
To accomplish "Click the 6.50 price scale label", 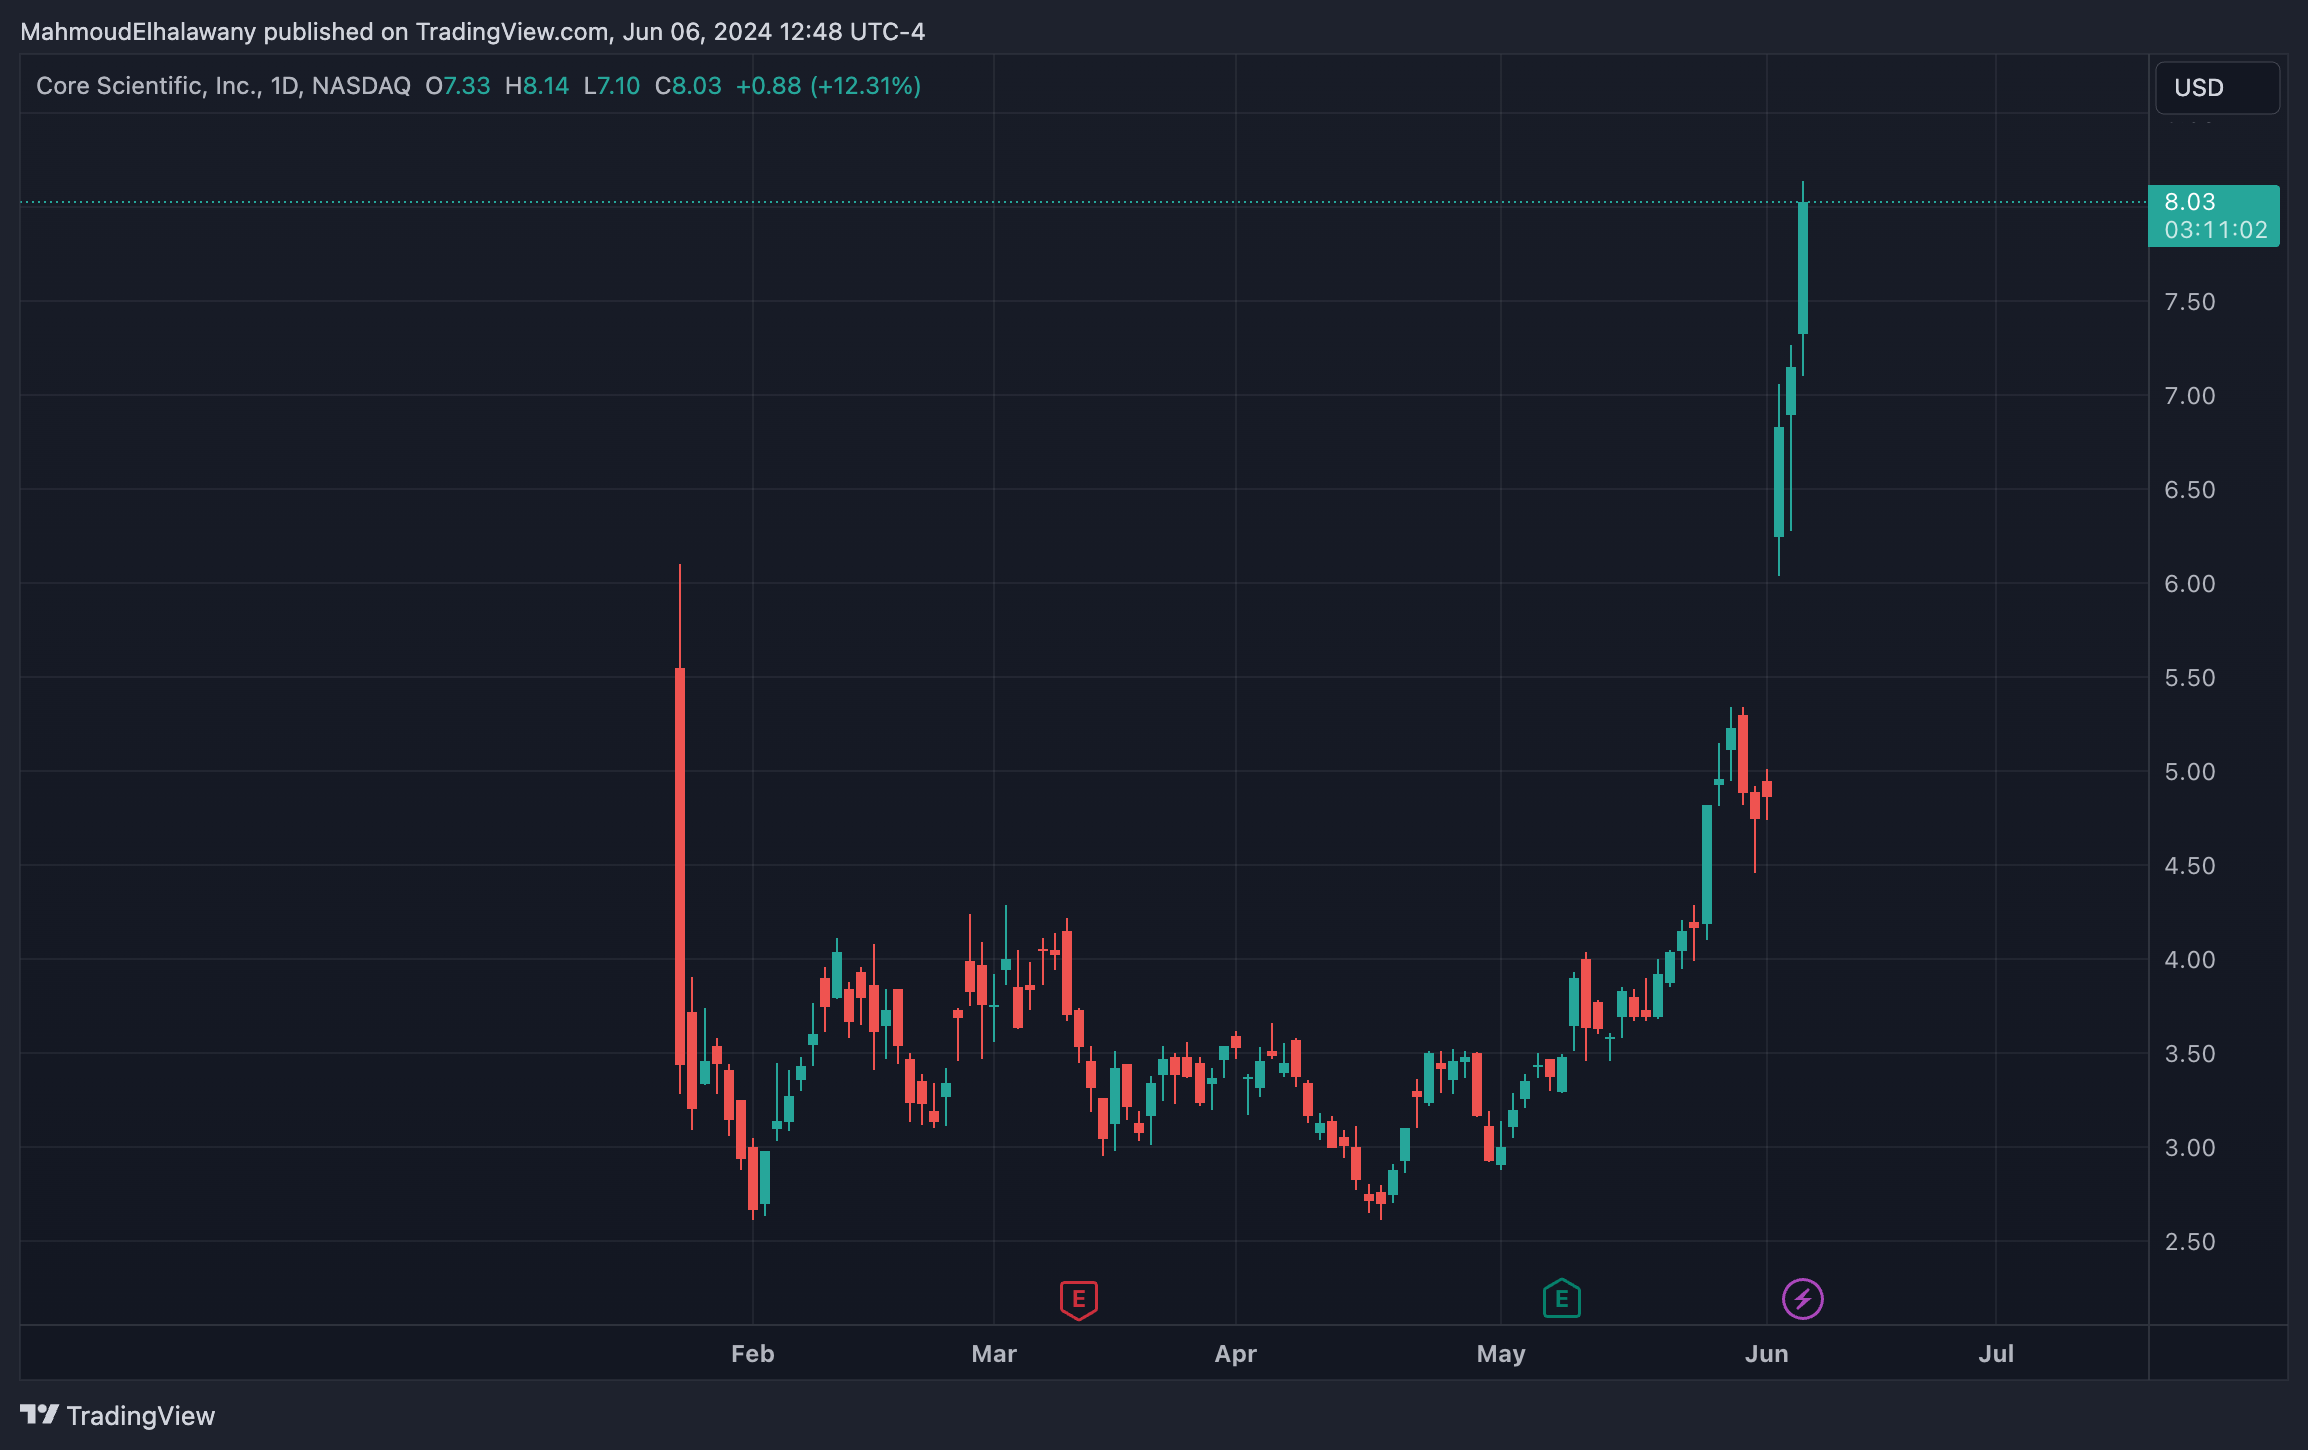I will pyautogui.click(x=2189, y=490).
